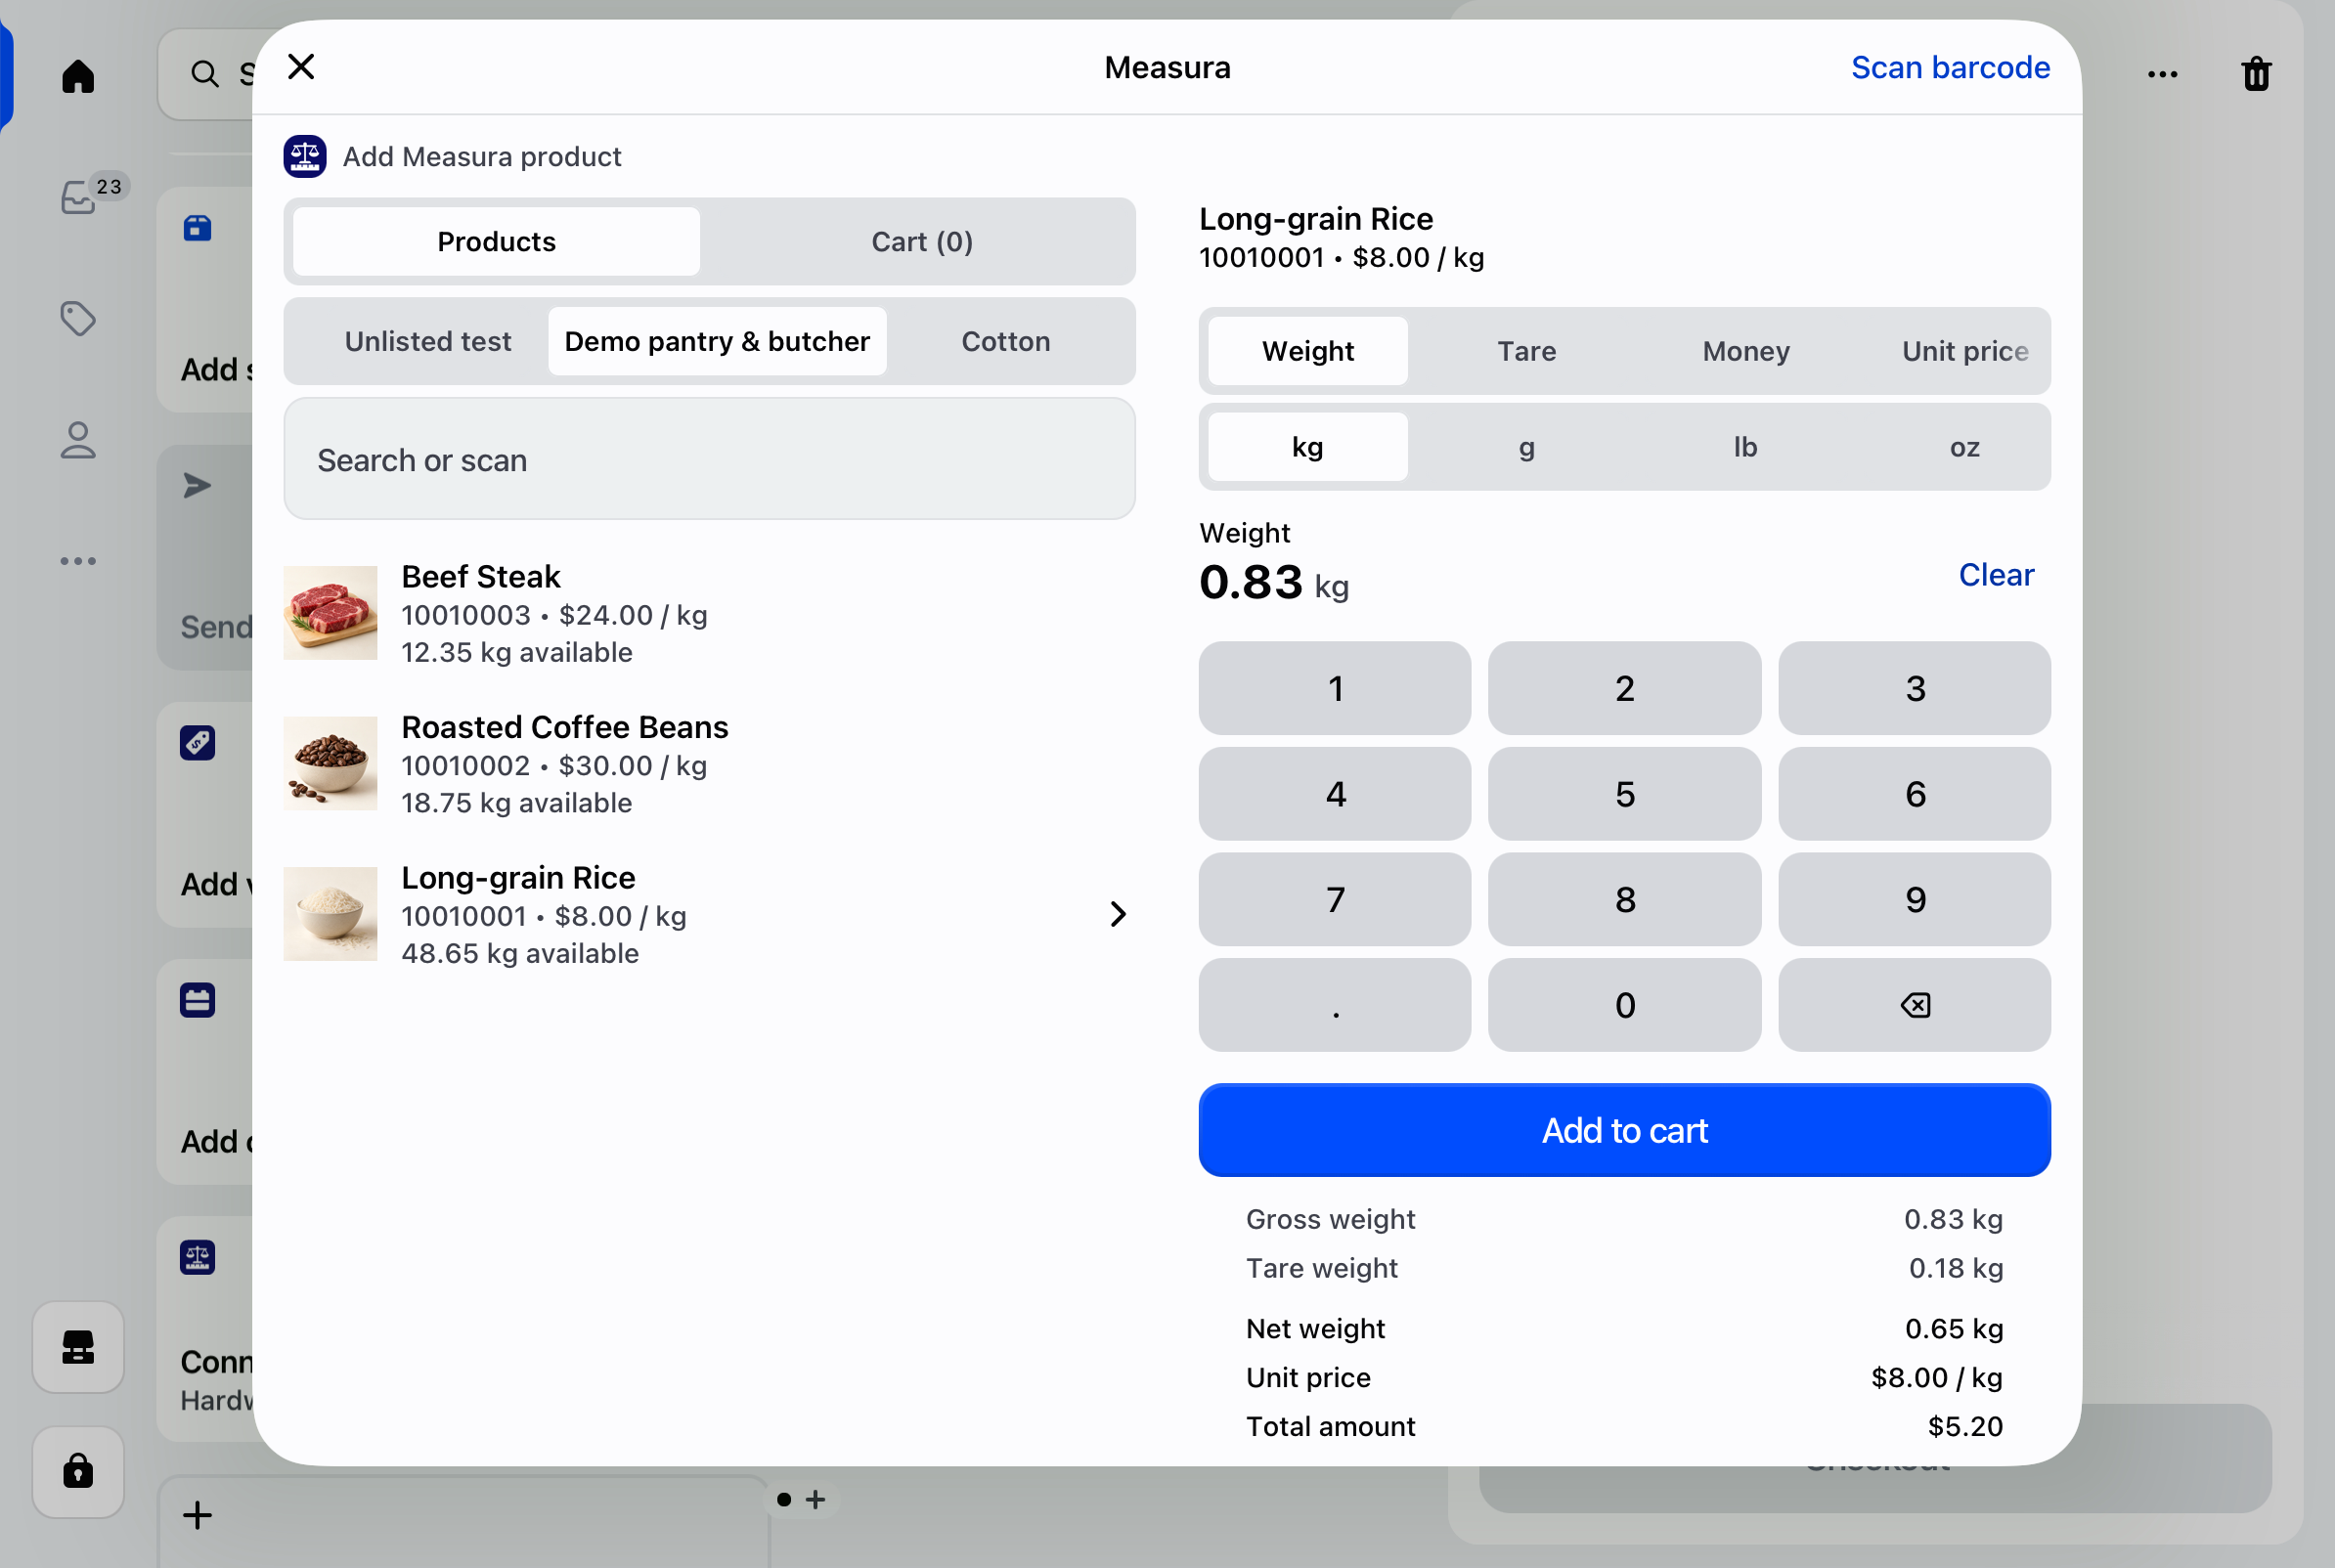Switch to the Cart (0) tab
Viewport: 2335px width, 1568px height.
pyautogui.click(x=922, y=241)
